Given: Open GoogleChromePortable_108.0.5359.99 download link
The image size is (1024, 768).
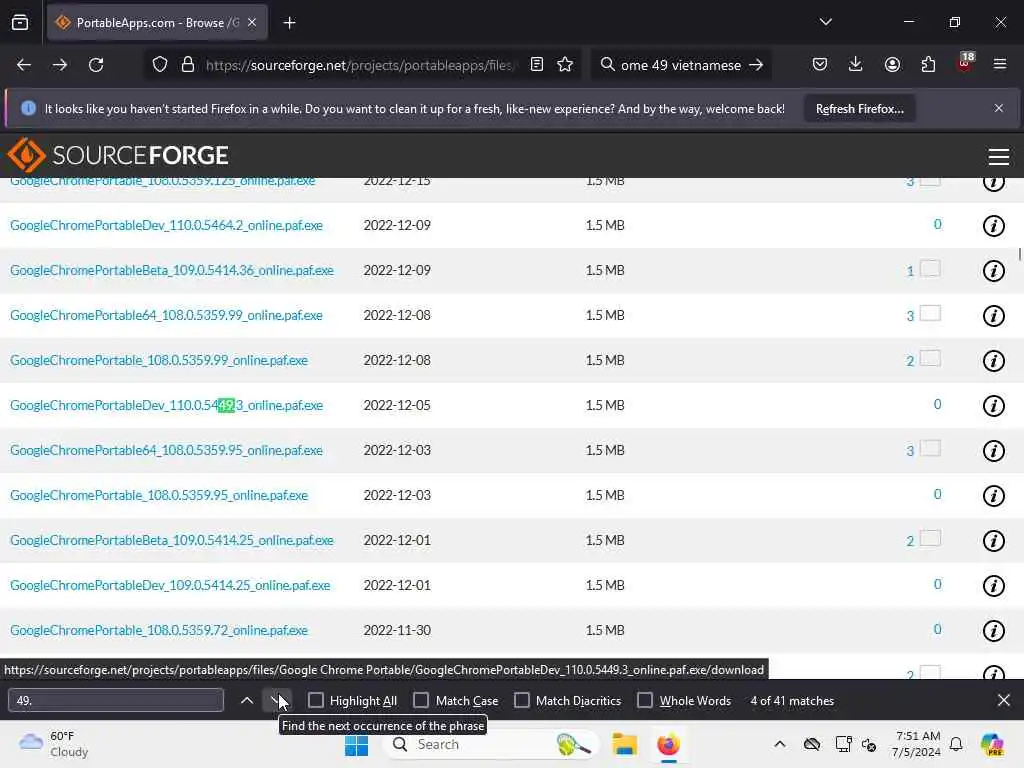Looking at the screenshot, I should (x=159, y=360).
